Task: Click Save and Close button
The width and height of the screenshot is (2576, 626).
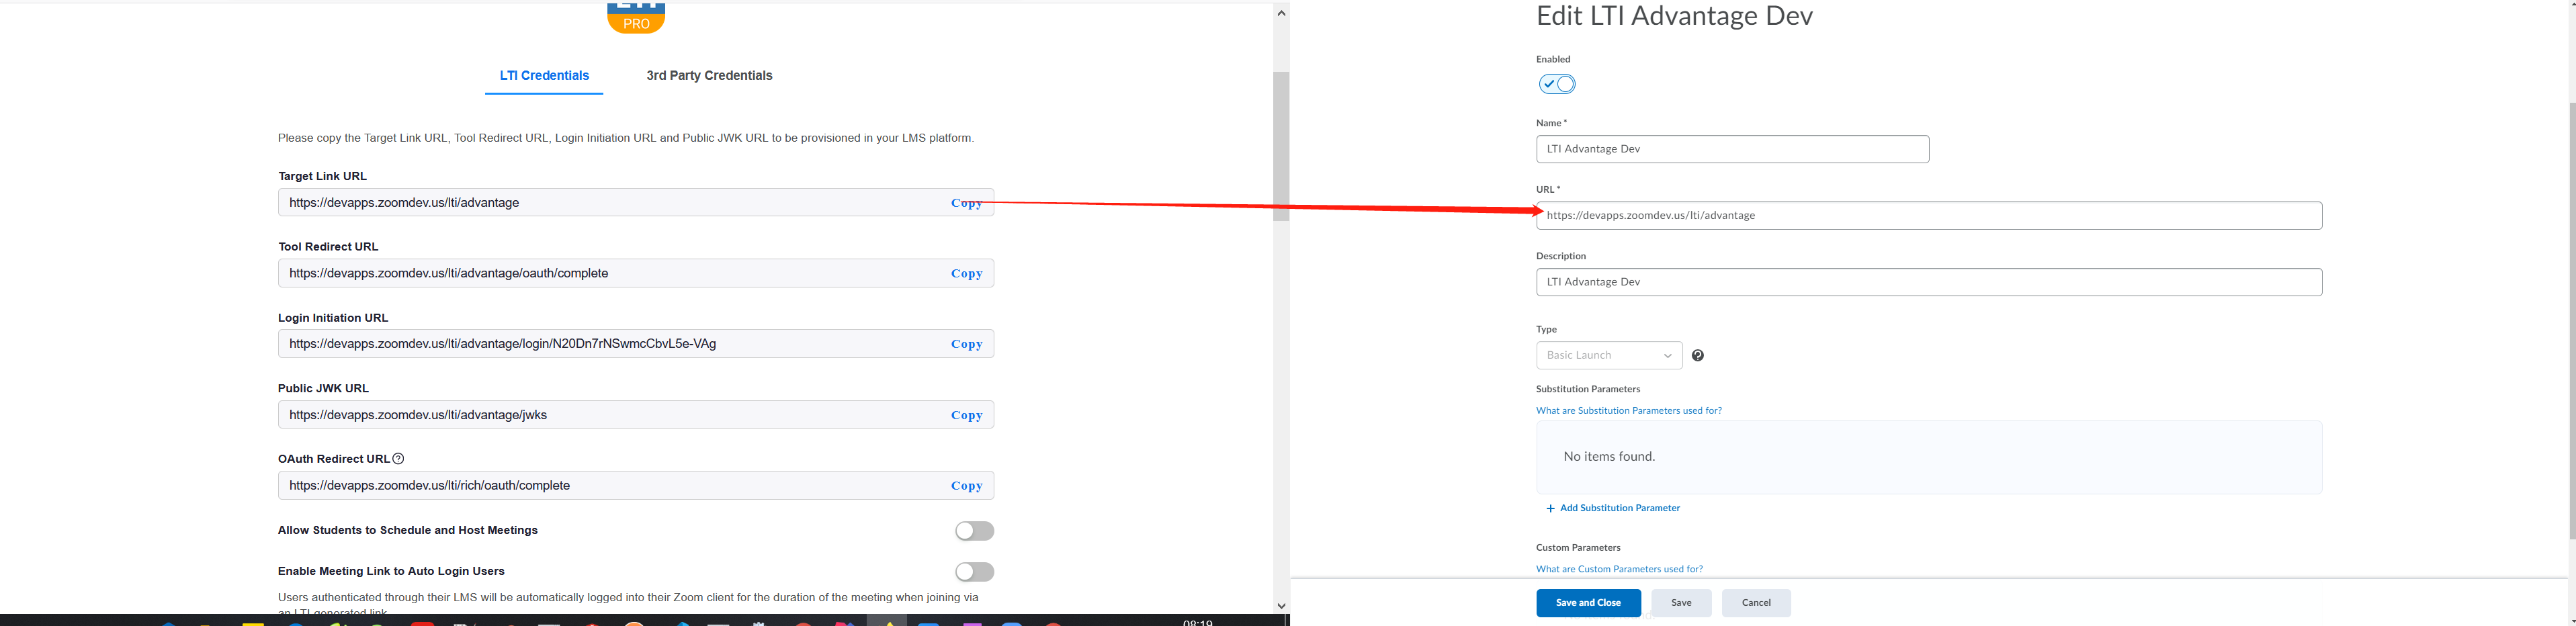Action: click(x=1588, y=603)
